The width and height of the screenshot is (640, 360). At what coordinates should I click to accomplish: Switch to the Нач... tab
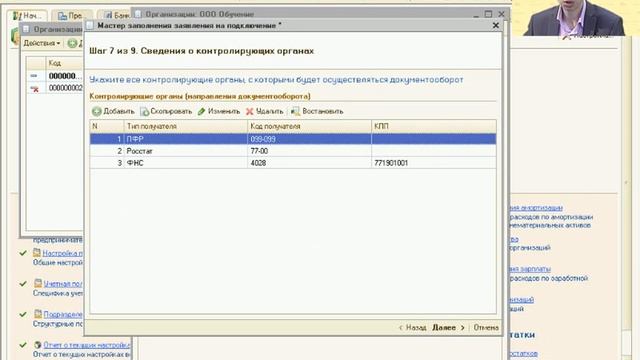[27, 16]
